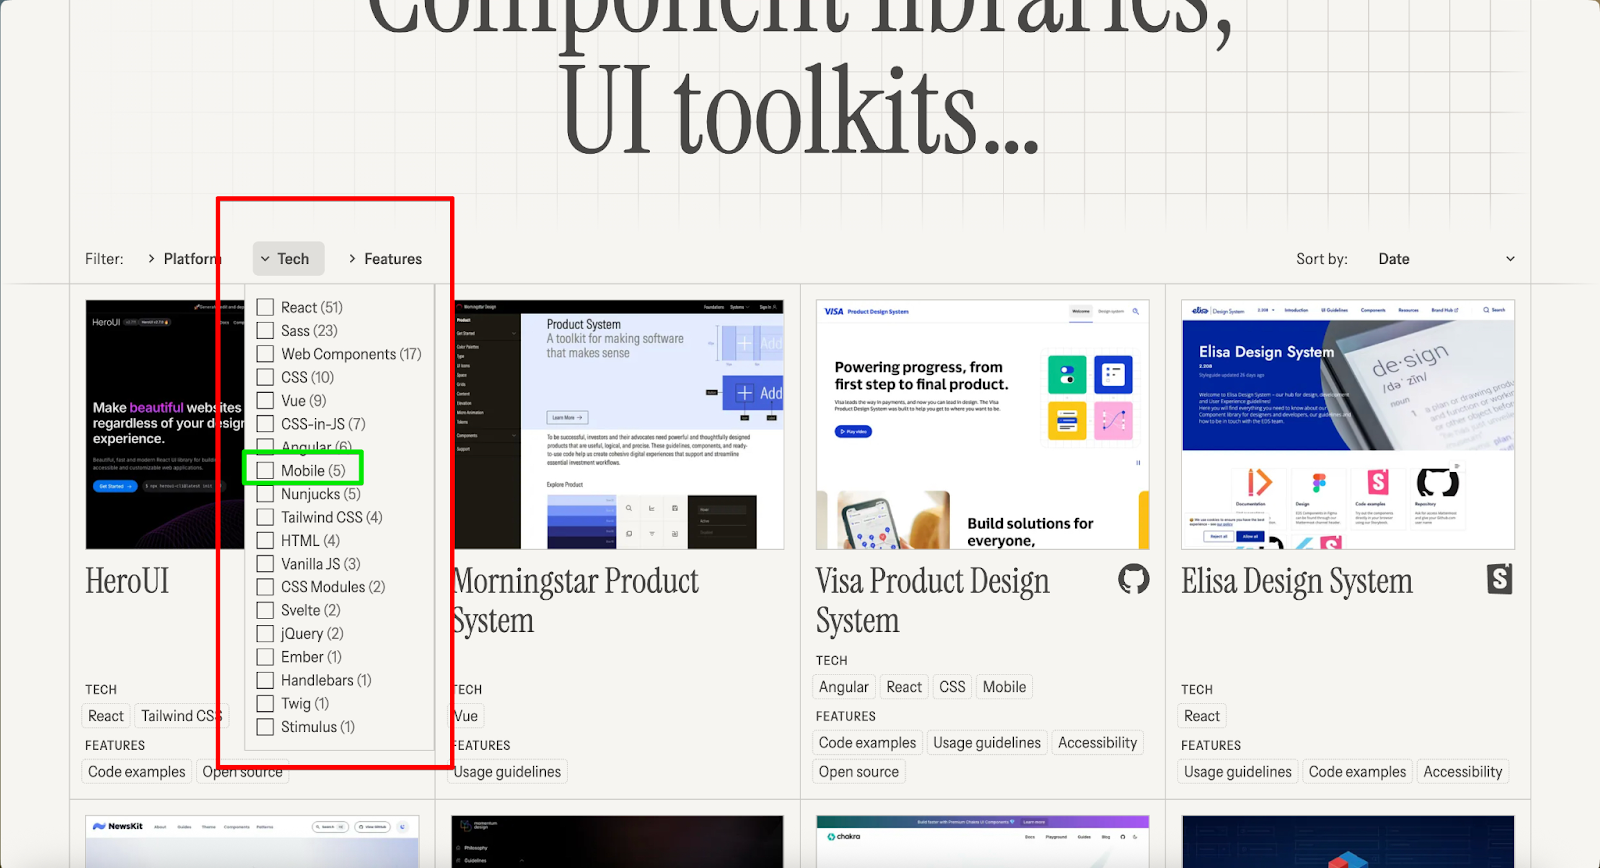Click Accessibility tag on Elisa card
Image resolution: width=1600 pixels, height=868 pixels.
(1463, 772)
